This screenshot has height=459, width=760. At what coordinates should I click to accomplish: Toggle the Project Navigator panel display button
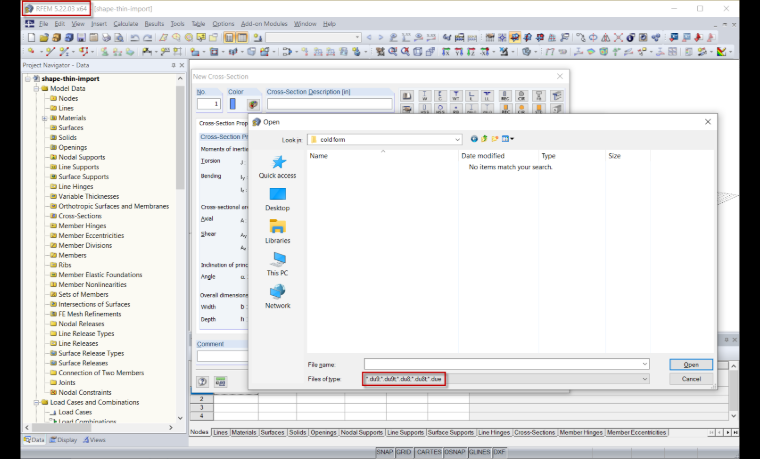pos(229,37)
